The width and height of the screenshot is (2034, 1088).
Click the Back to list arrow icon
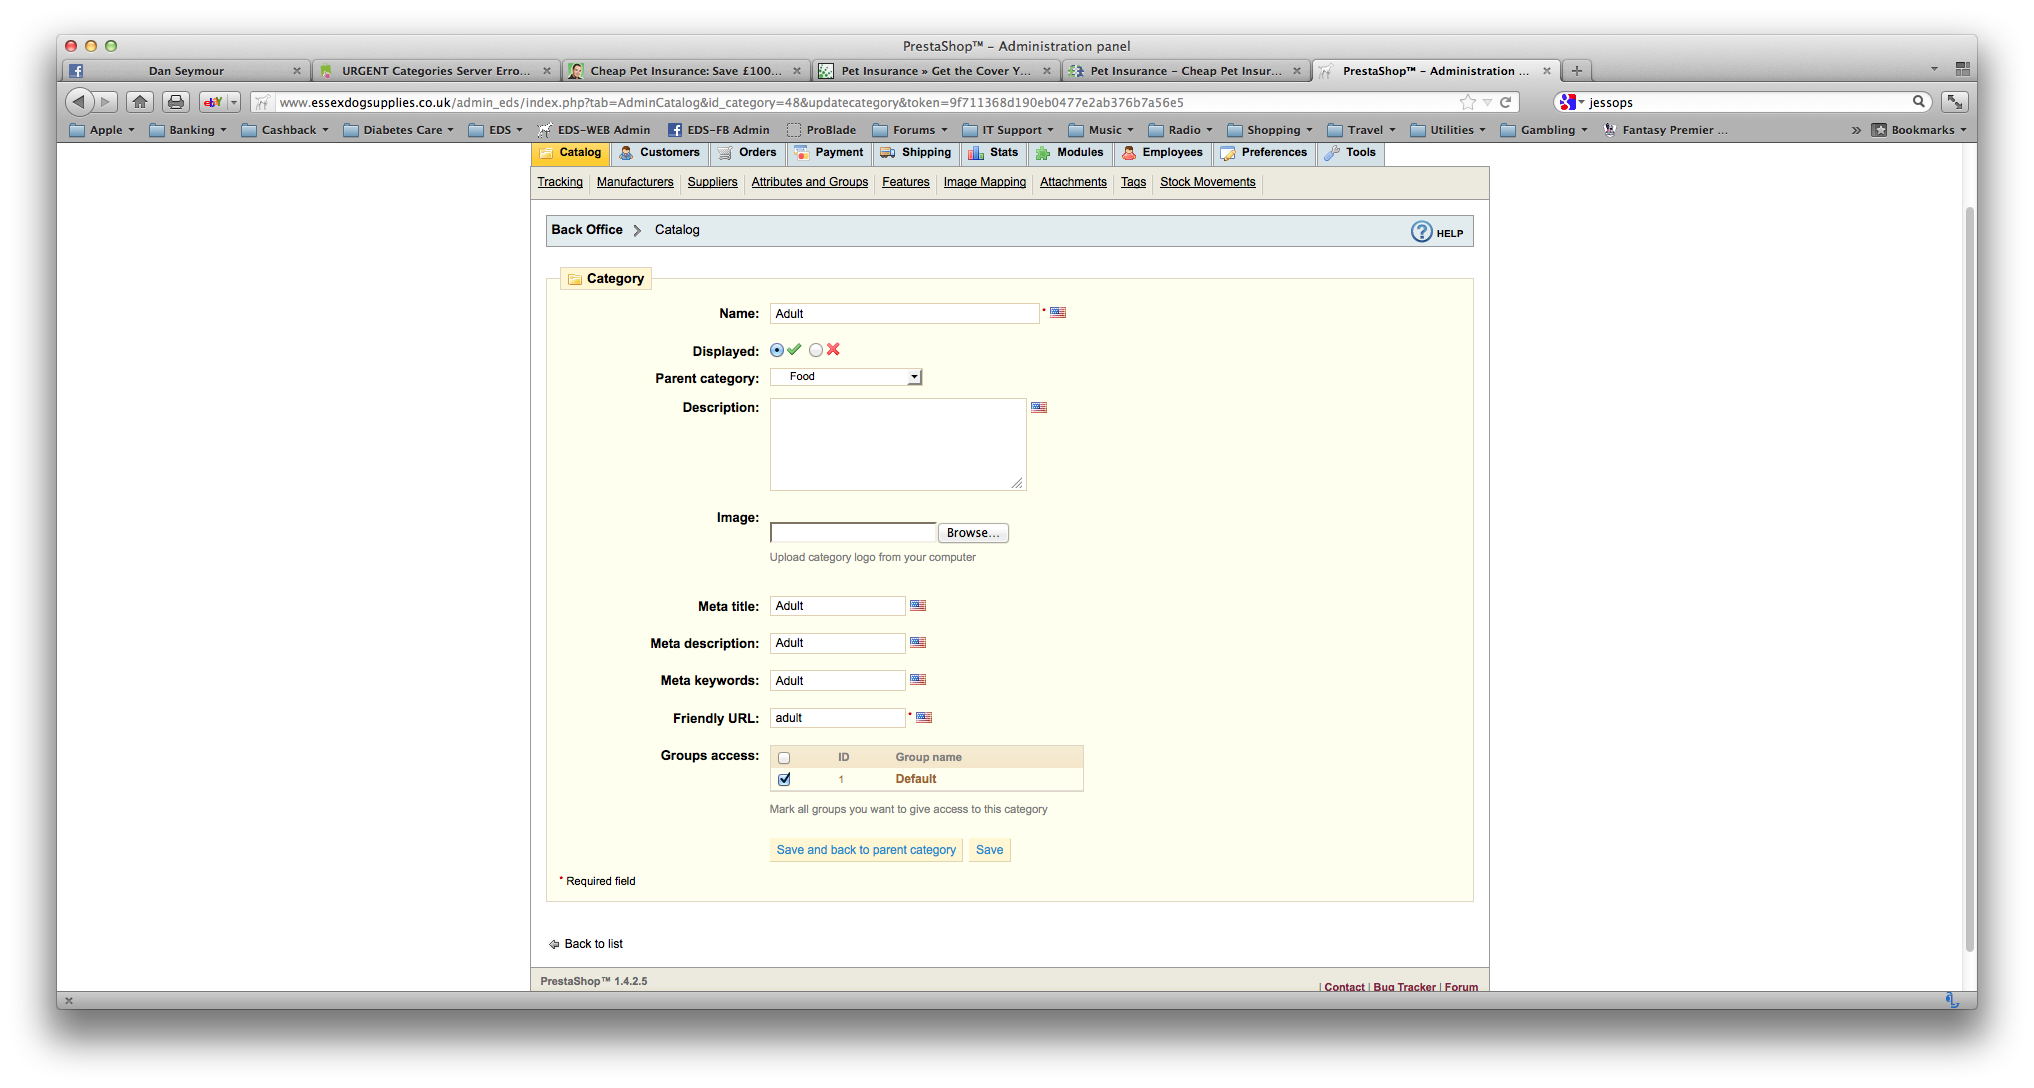554,944
